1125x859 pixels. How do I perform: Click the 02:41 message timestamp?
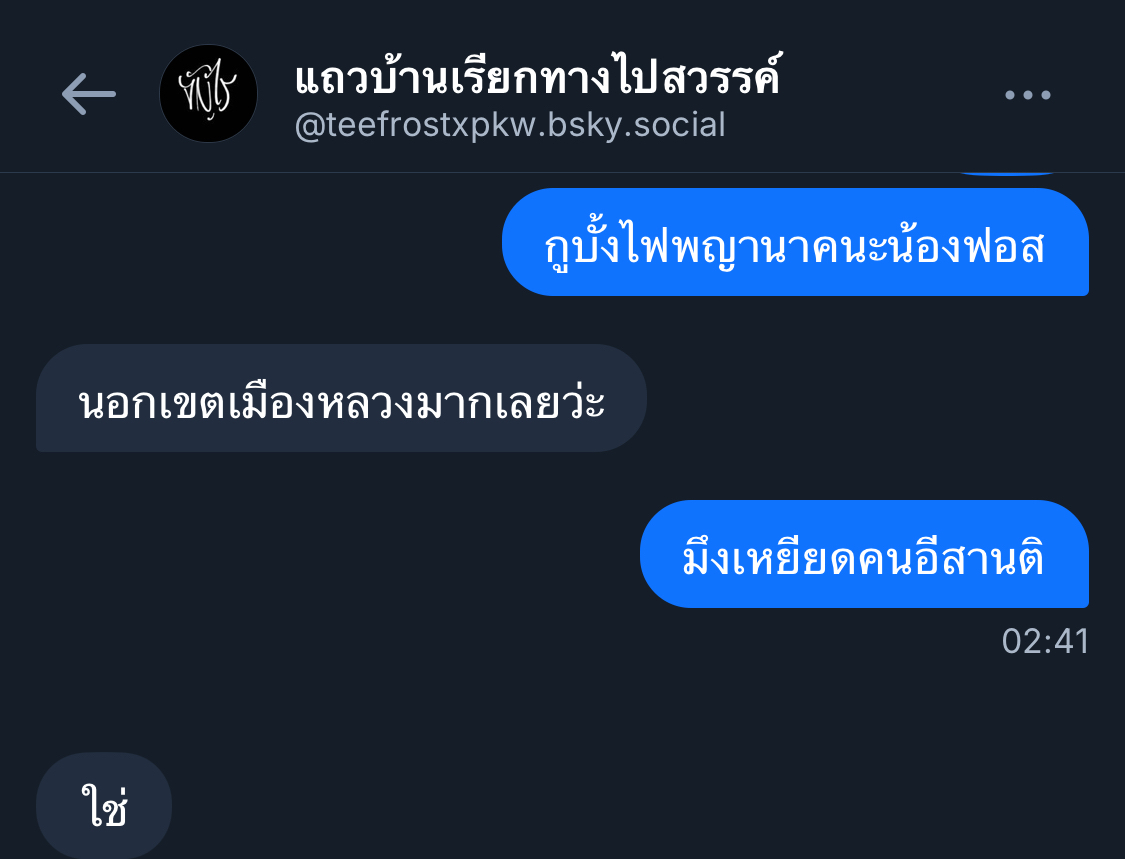tap(1045, 642)
